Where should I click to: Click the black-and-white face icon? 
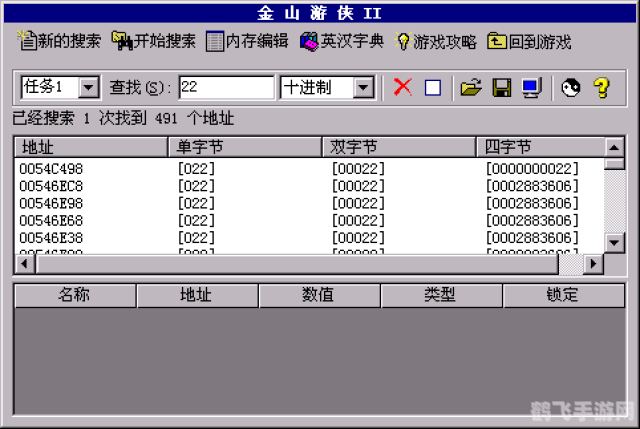coord(571,87)
